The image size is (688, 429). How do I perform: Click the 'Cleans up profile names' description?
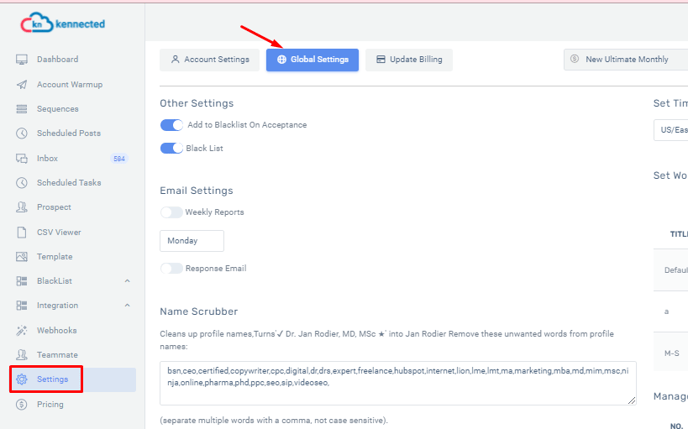[387, 340]
